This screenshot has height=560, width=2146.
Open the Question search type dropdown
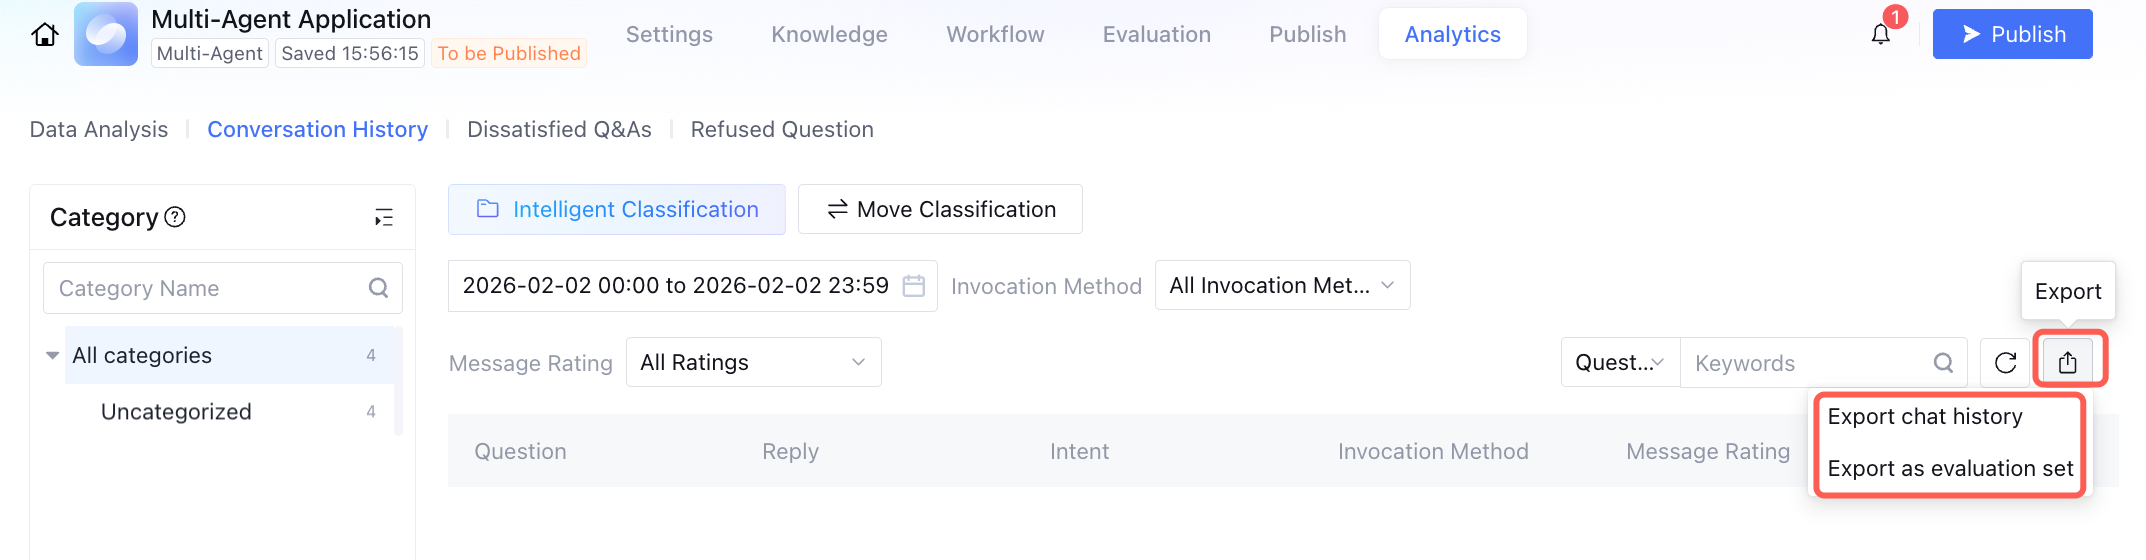(1620, 363)
